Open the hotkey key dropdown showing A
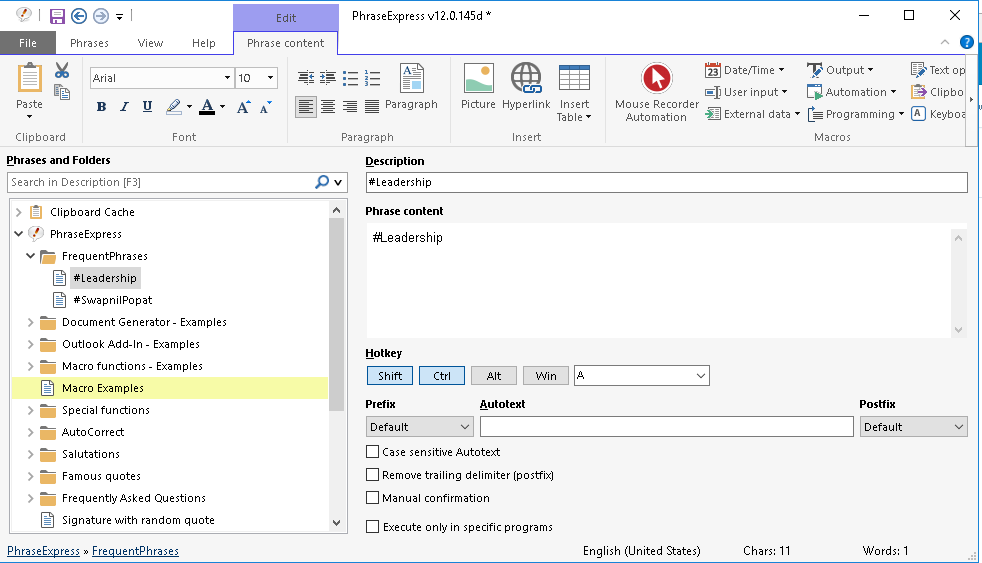The width and height of the screenshot is (982, 563). [642, 376]
